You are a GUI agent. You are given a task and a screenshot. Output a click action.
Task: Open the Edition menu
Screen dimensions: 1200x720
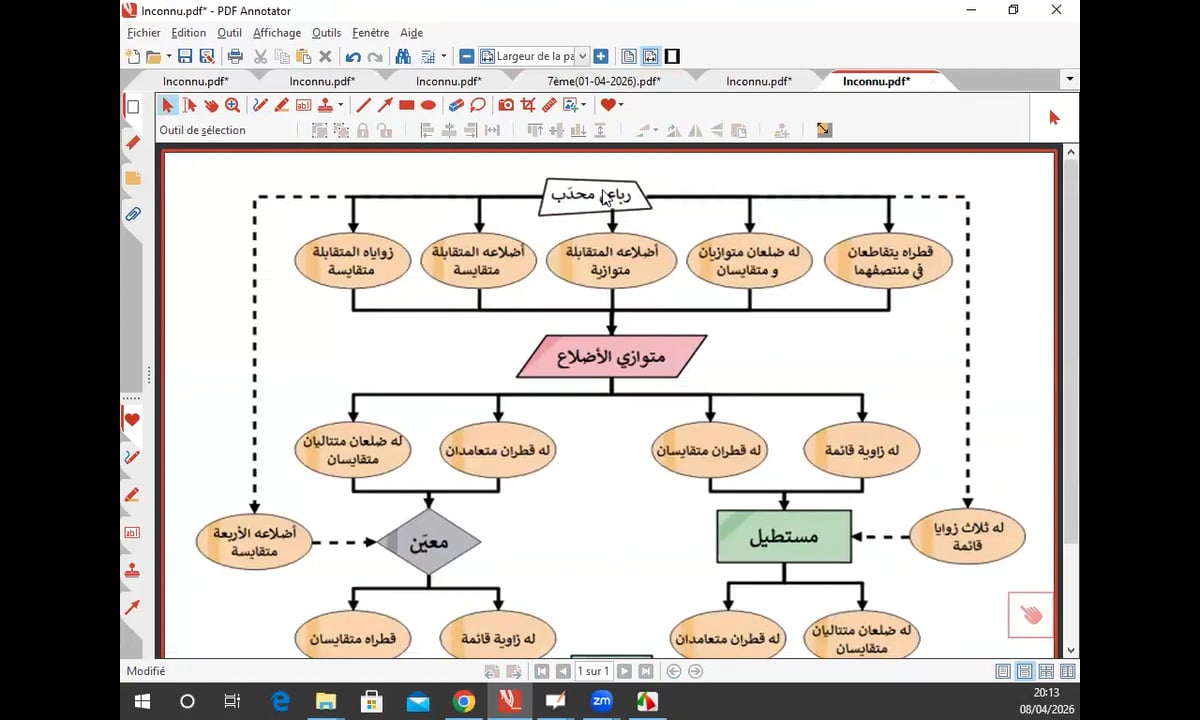[x=189, y=33]
